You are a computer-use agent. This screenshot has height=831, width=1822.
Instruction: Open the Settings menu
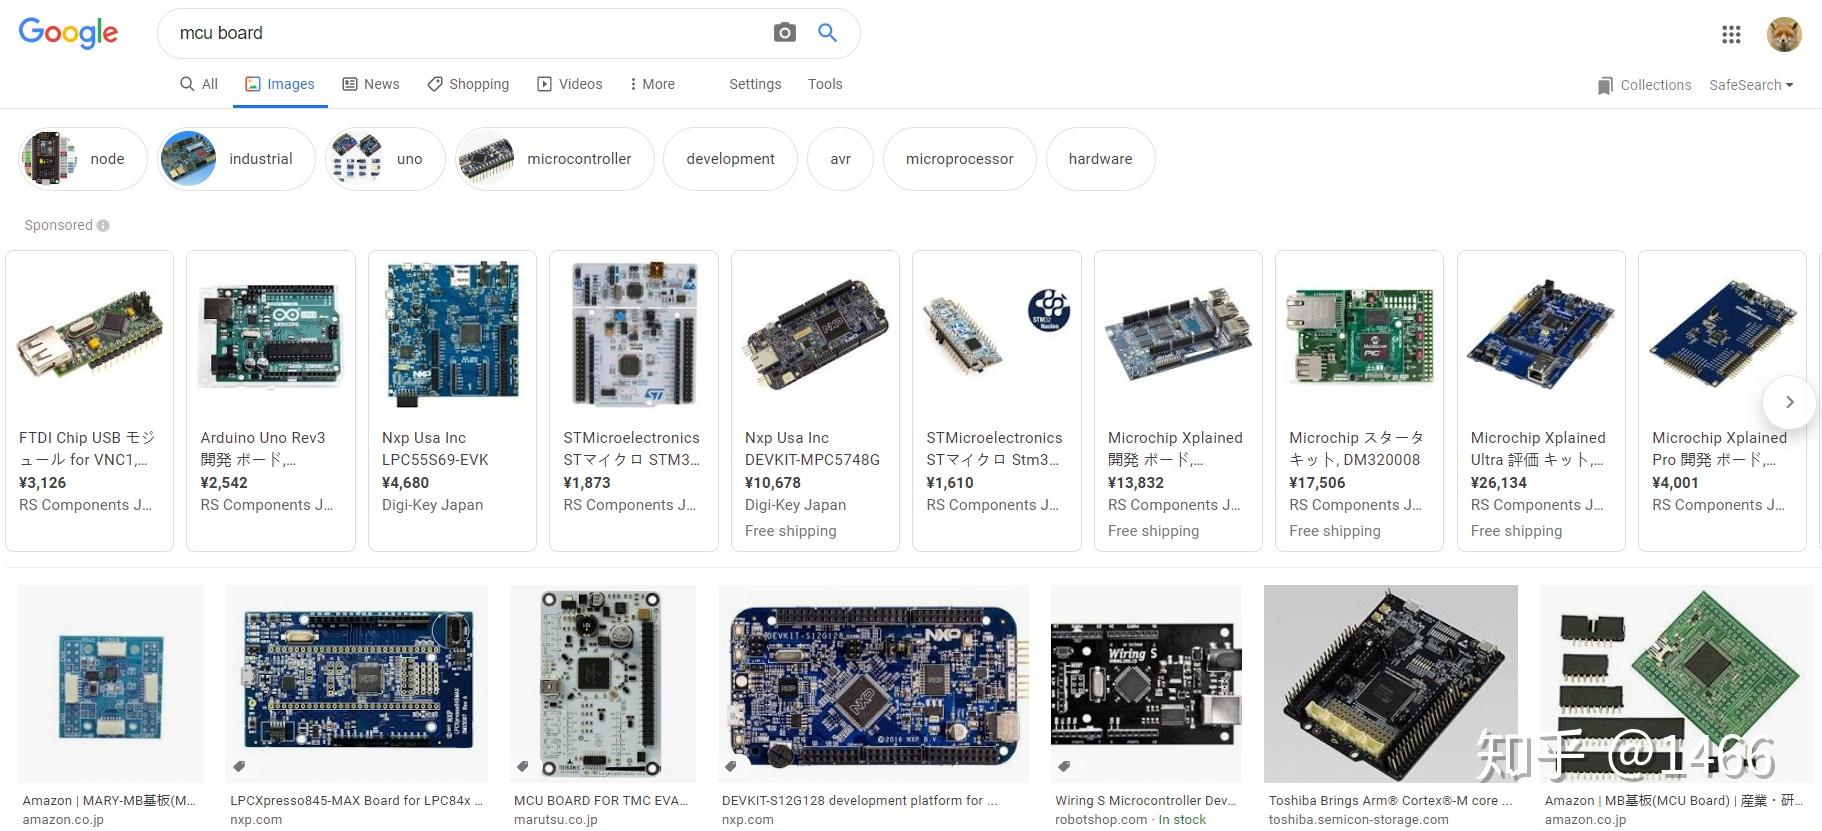[x=755, y=84]
